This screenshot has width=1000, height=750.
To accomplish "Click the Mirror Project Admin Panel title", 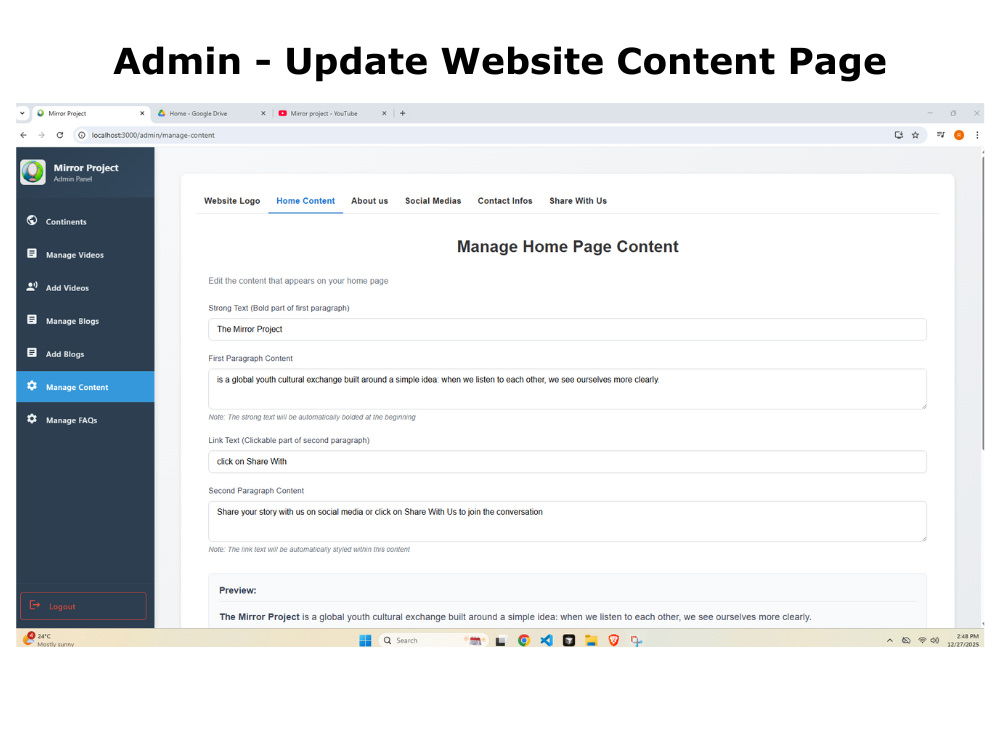I will click(x=86, y=172).
